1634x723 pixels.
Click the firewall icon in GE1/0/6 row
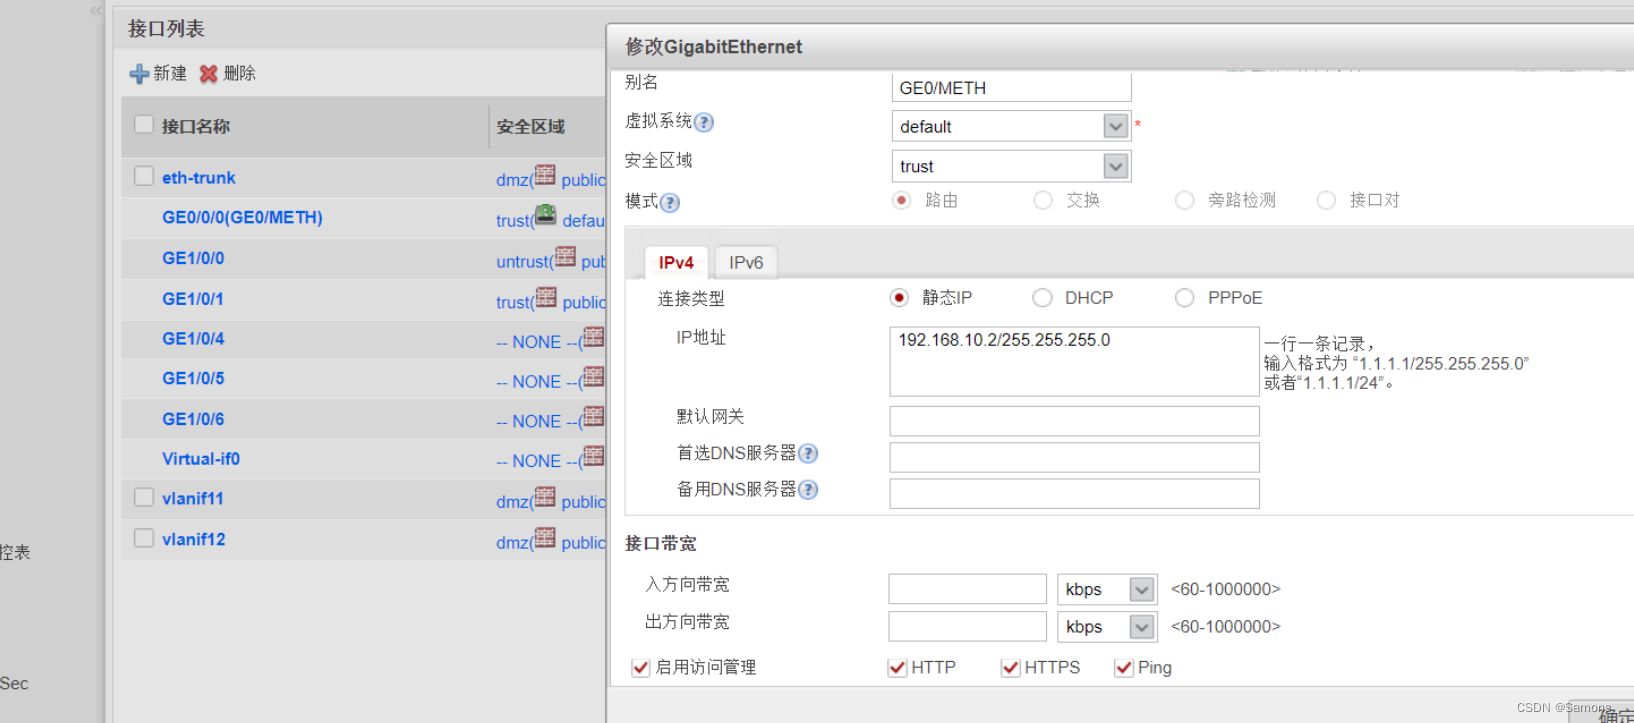pos(594,417)
